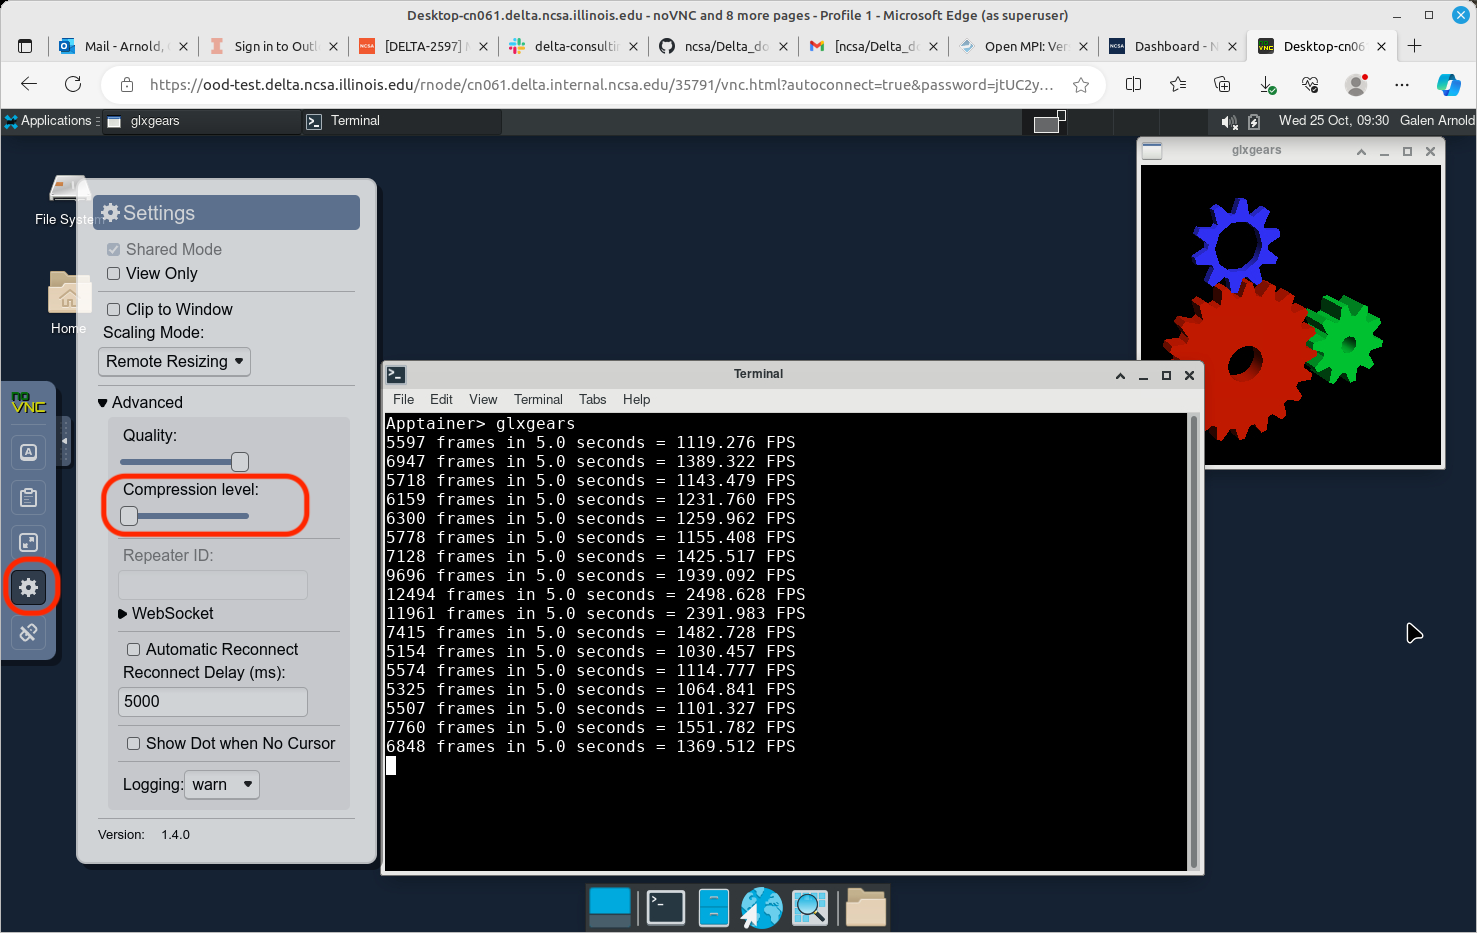Toggle noVNC fullscreen icon
The height and width of the screenshot is (933, 1477).
click(29, 542)
